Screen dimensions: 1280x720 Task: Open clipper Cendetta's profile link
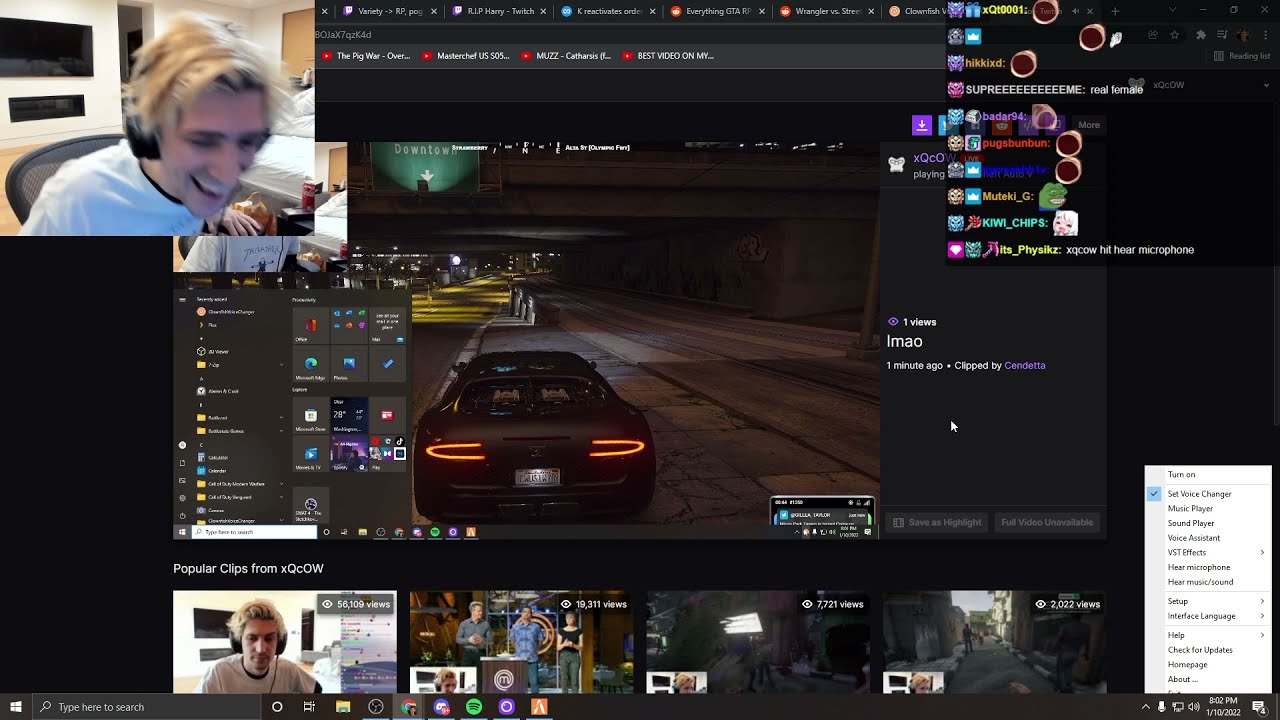click(x=1024, y=366)
